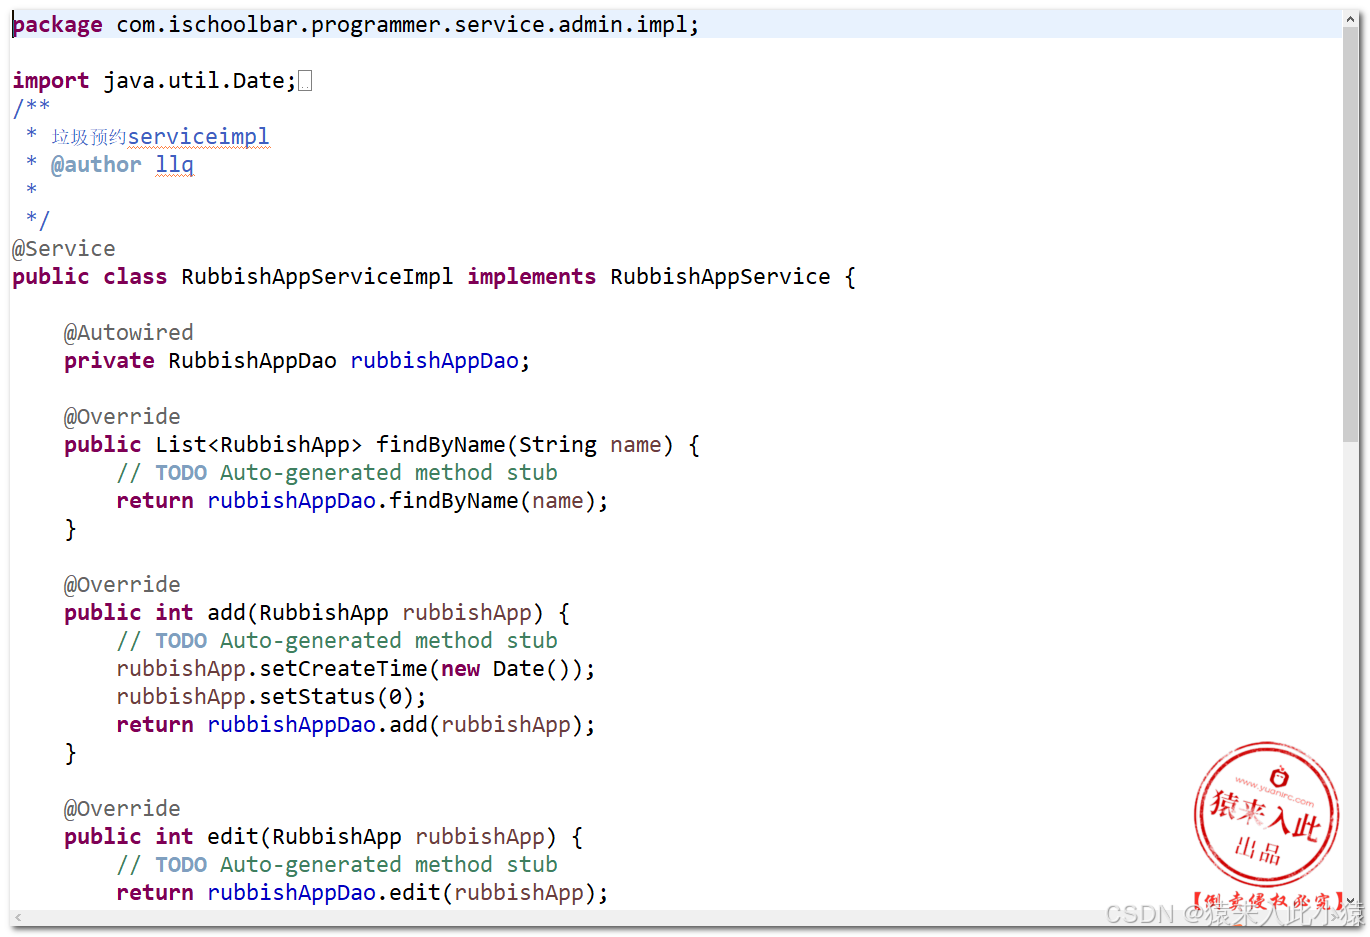Click the package keyword on the first line

pyautogui.click(x=57, y=25)
